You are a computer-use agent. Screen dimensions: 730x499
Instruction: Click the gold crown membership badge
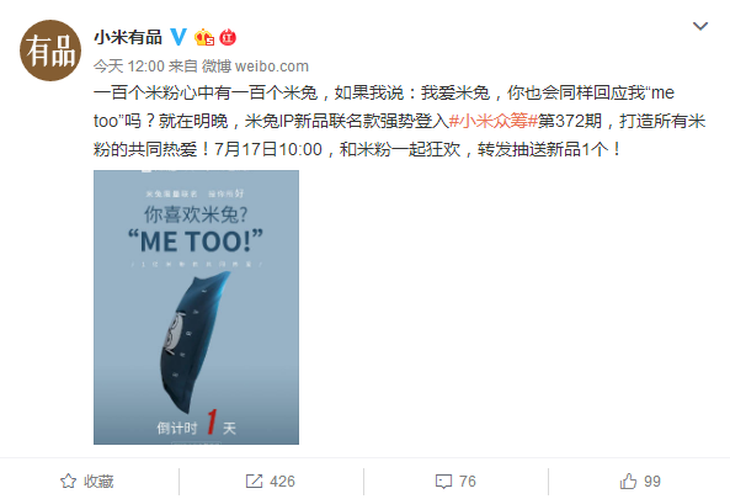point(204,37)
